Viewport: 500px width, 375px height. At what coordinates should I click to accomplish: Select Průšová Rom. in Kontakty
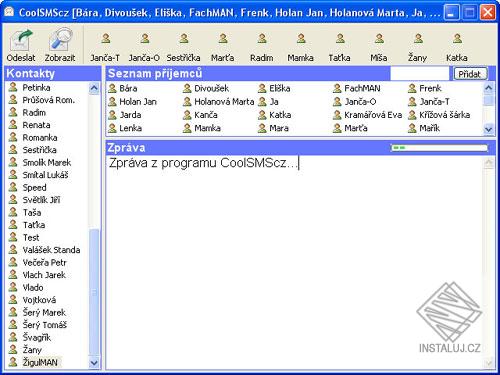coord(42,100)
